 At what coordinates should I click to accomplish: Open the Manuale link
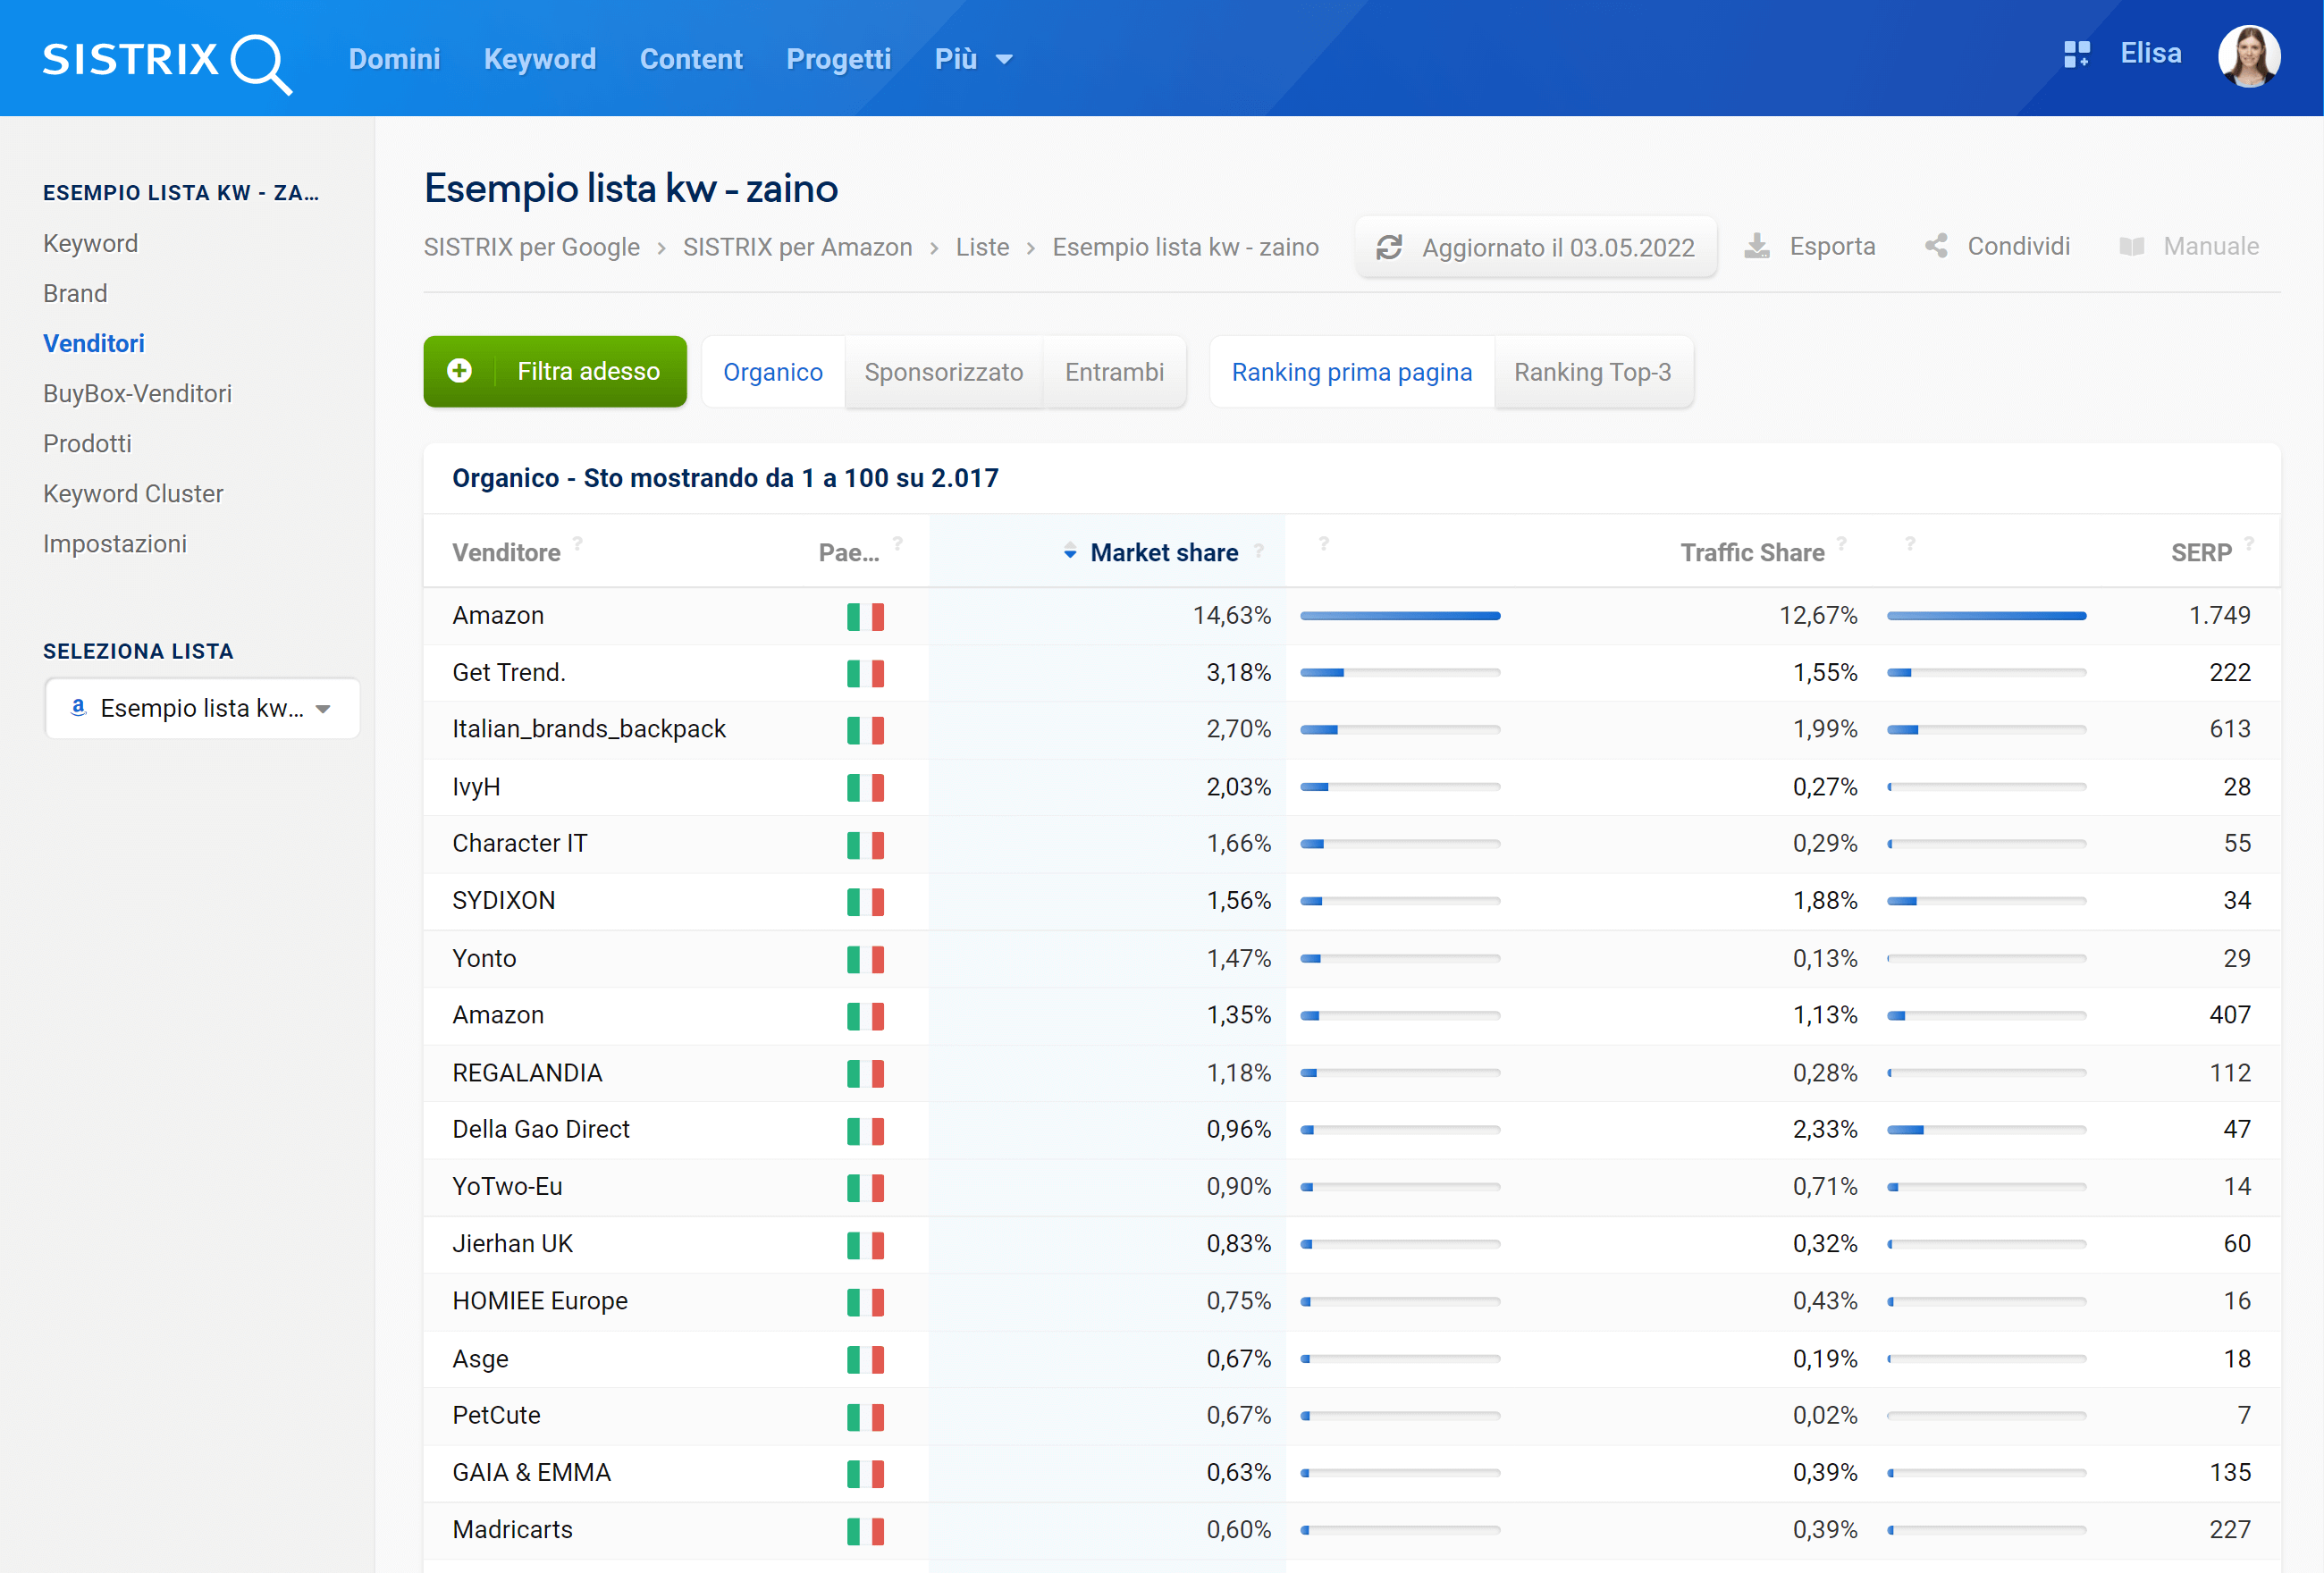pos(2189,246)
